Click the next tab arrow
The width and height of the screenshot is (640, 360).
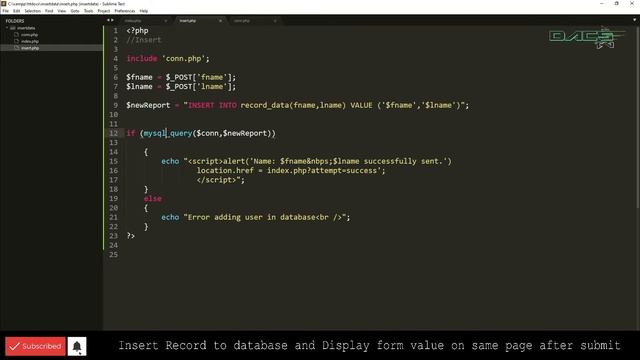pyautogui.click(x=112, y=20)
